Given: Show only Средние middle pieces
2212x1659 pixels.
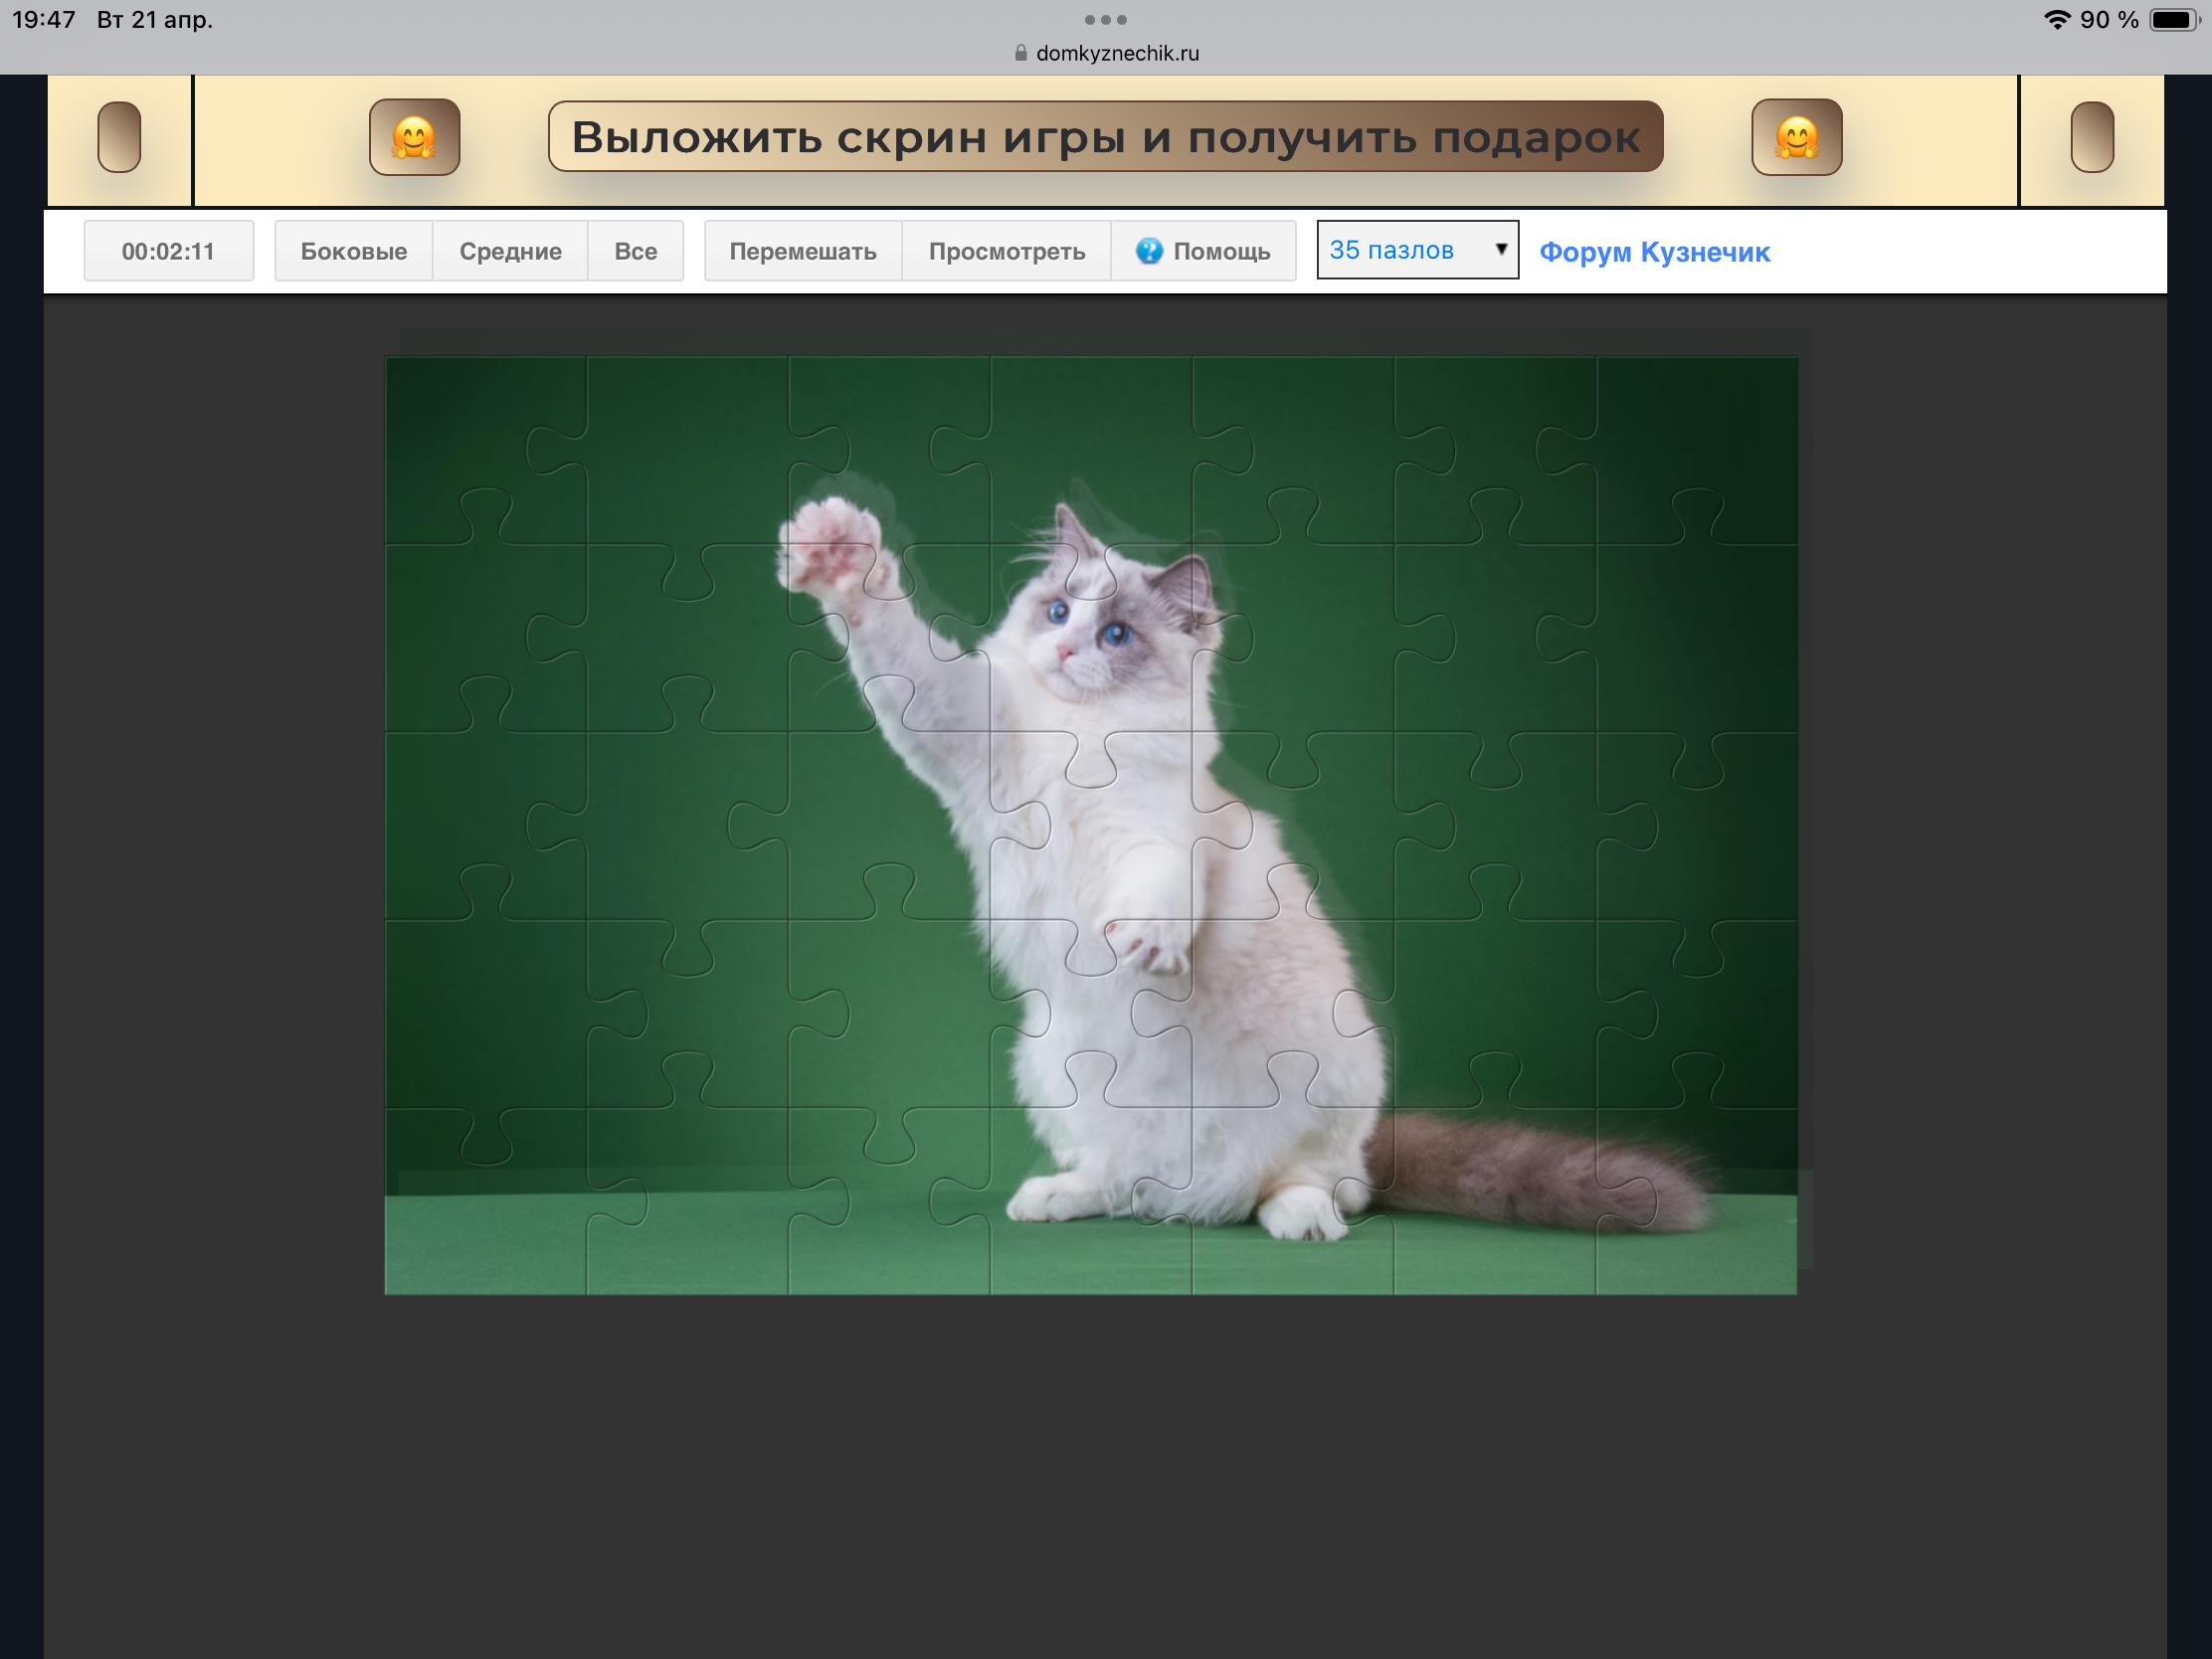Looking at the screenshot, I should [x=510, y=251].
